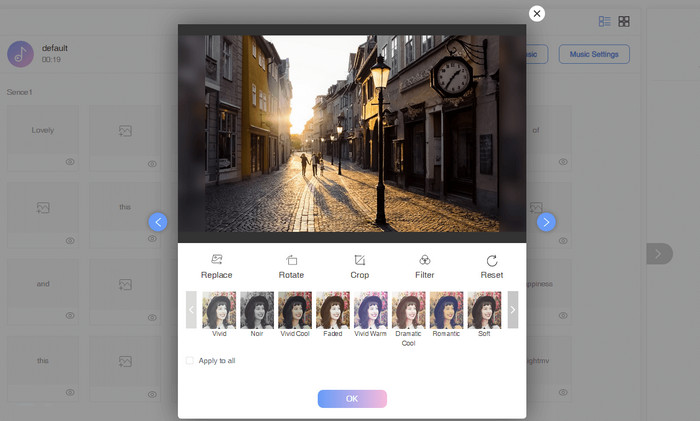700x421 pixels.
Task: Open Music Settings
Action: pyautogui.click(x=594, y=54)
